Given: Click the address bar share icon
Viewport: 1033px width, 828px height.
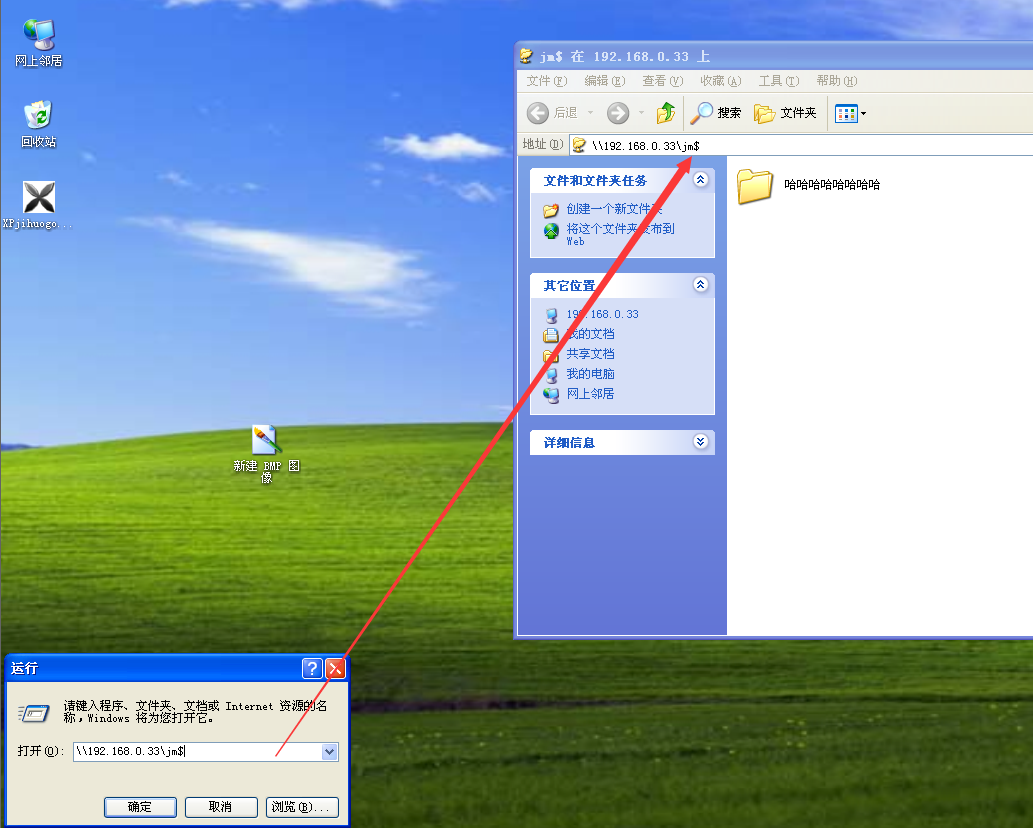Looking at the screenshot, I should 579,145.
